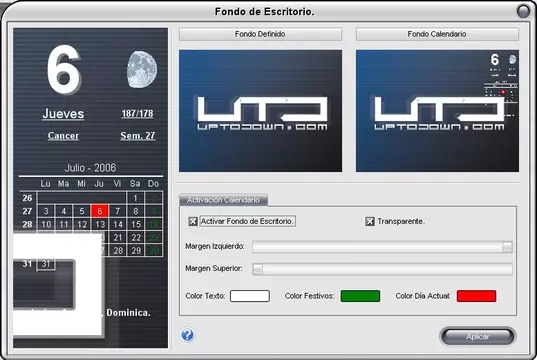This screenshot has height=360, width=537.
Task: Click the round button in title bar corner
Action: pyautogui.click(x=523, y=11)
